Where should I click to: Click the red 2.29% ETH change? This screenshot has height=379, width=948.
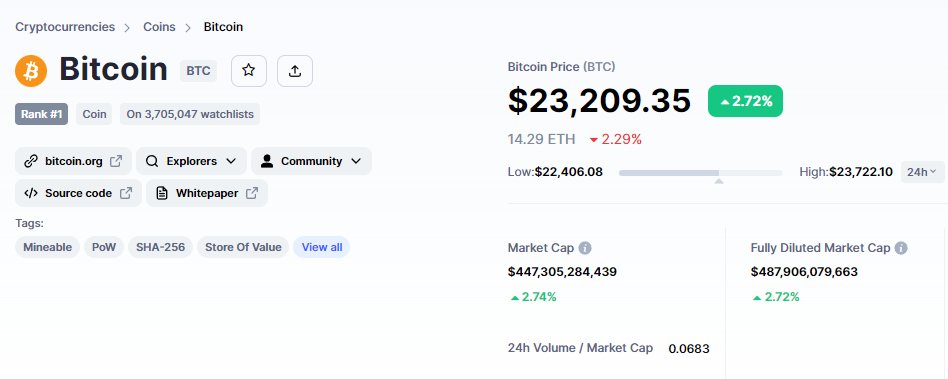(x=615, y=140)
